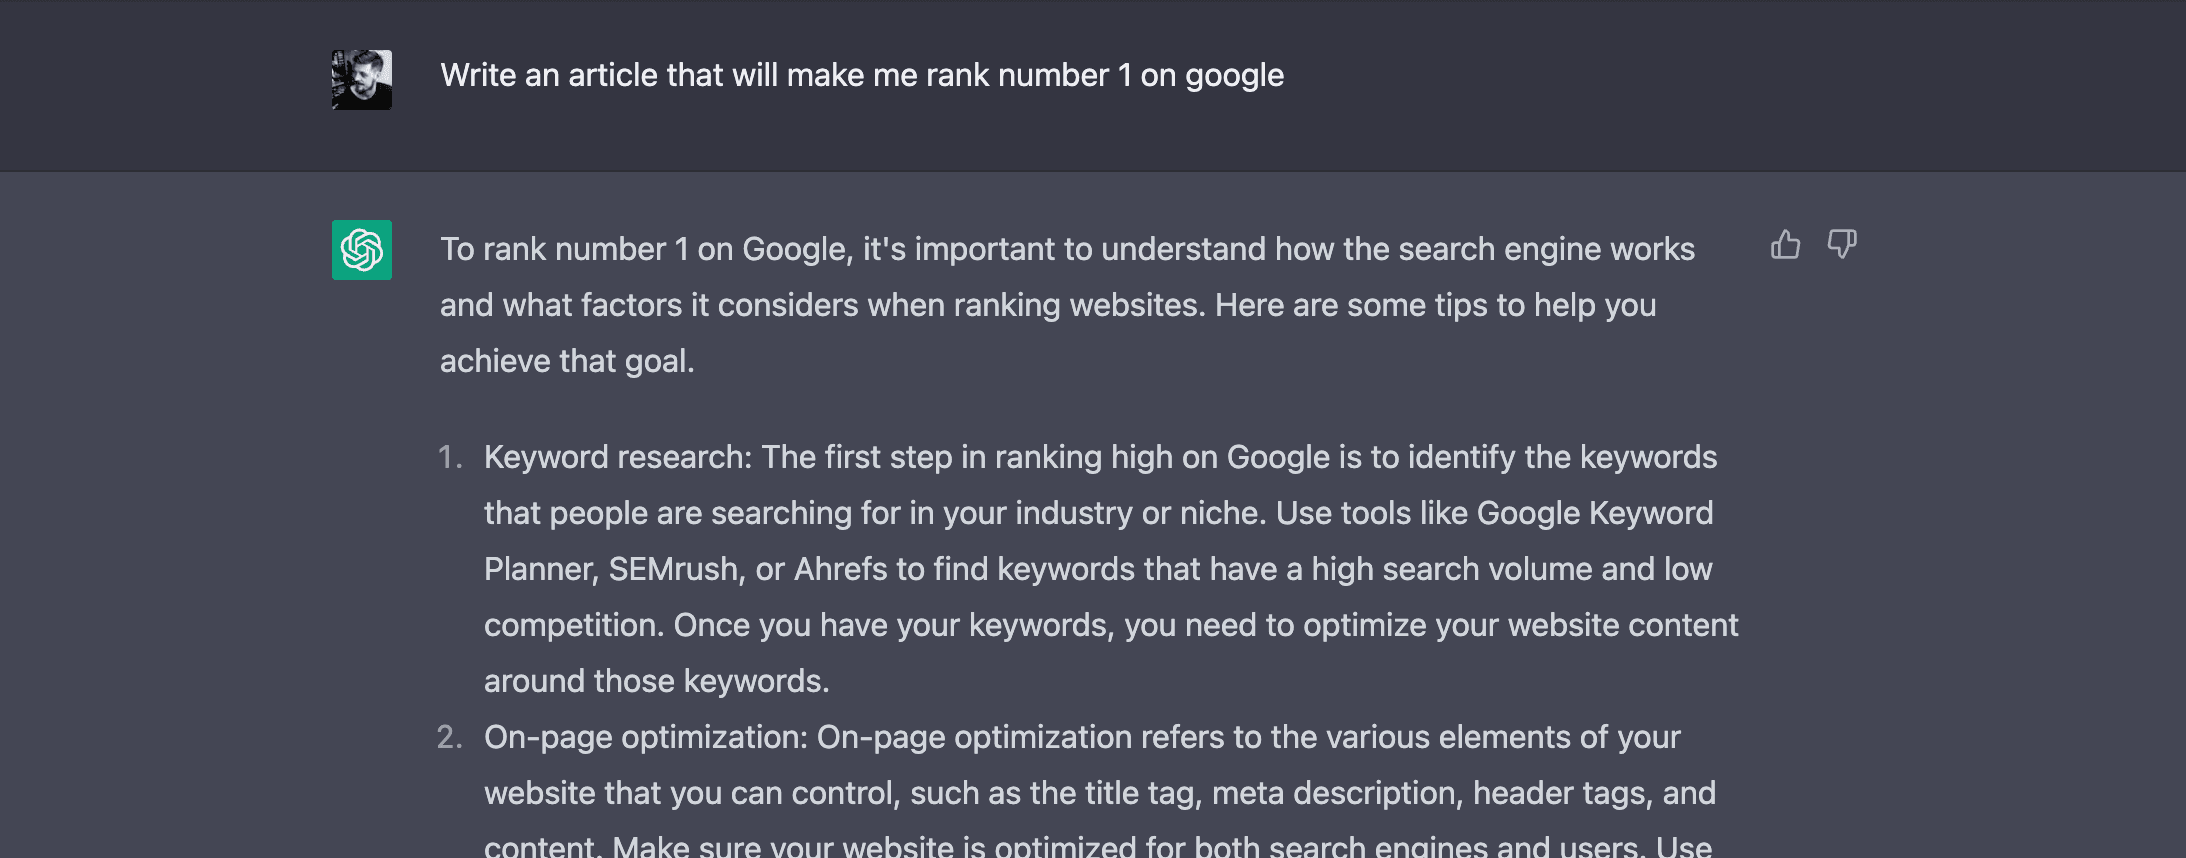Screen dimensions: 2186x858
Task: Click the word "Ahrefs" in the response
Action: 840,570
